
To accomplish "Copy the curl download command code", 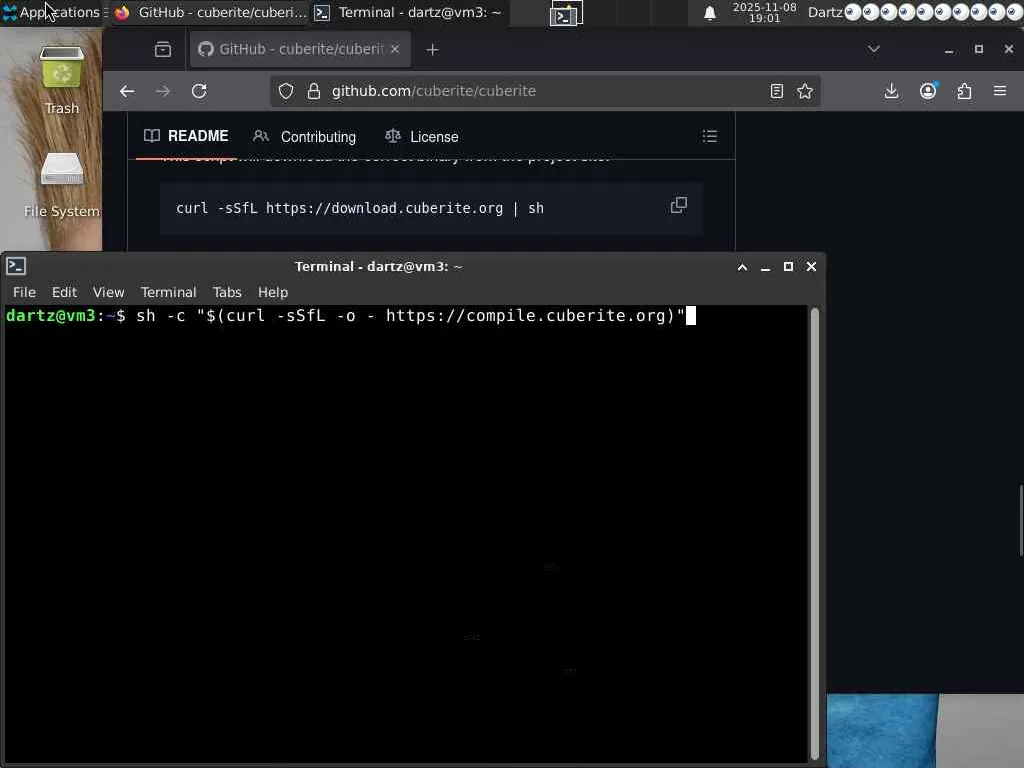I will pyautogui.click(x=679, y=206).
